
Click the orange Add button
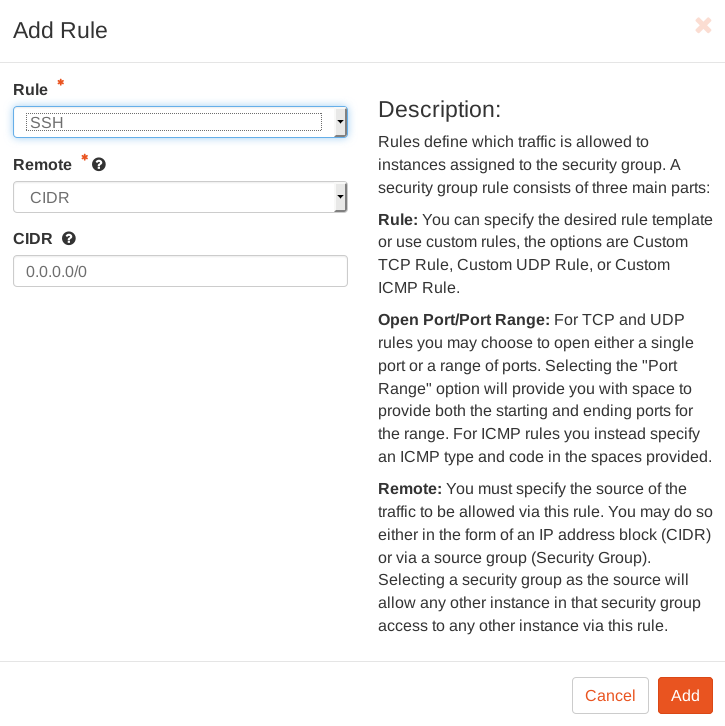685,695
